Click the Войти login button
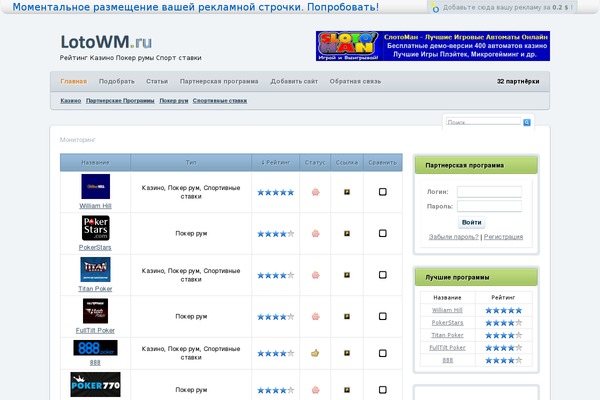600x400 pixels. point(471,222)
